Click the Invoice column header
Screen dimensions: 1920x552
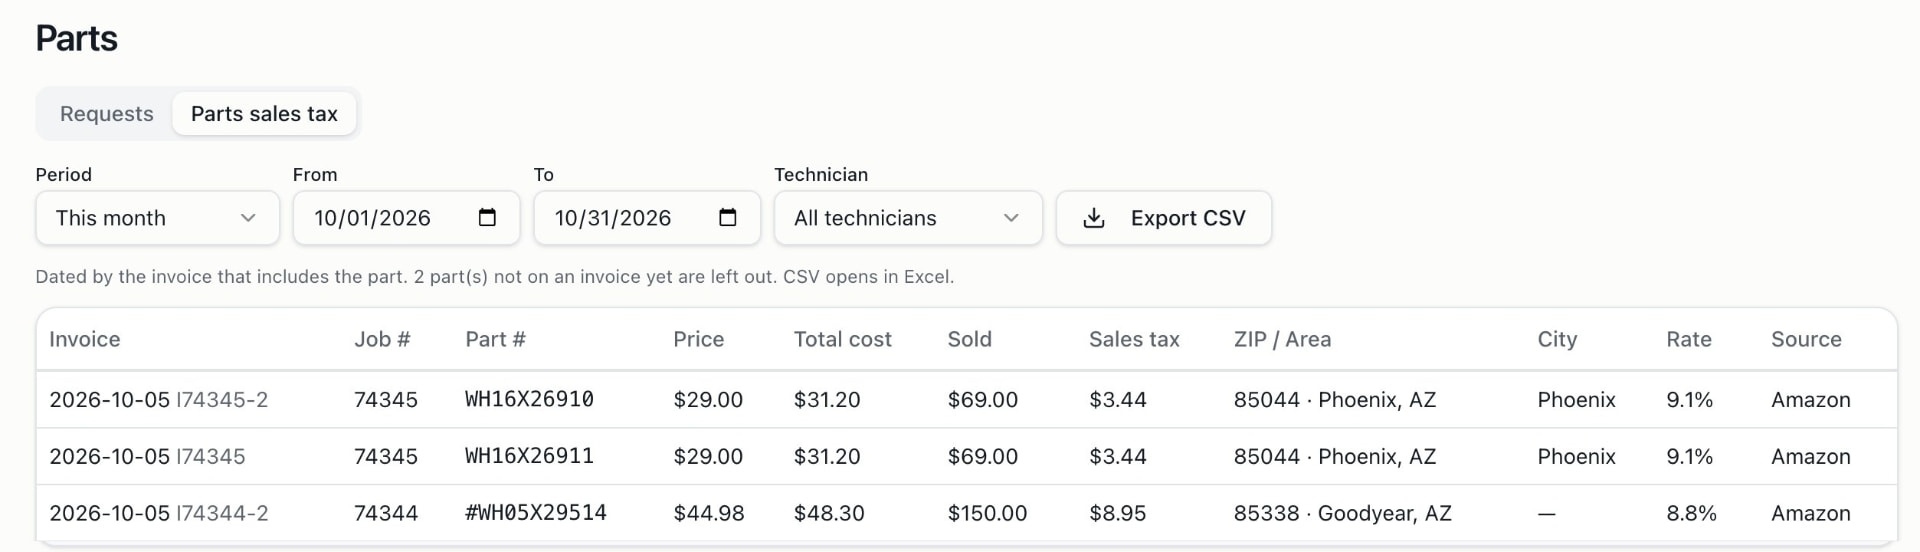(x=85, y=339)
